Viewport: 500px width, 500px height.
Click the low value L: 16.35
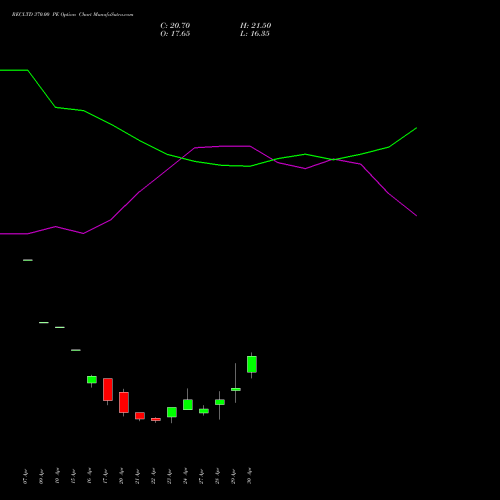click(255, 34)
